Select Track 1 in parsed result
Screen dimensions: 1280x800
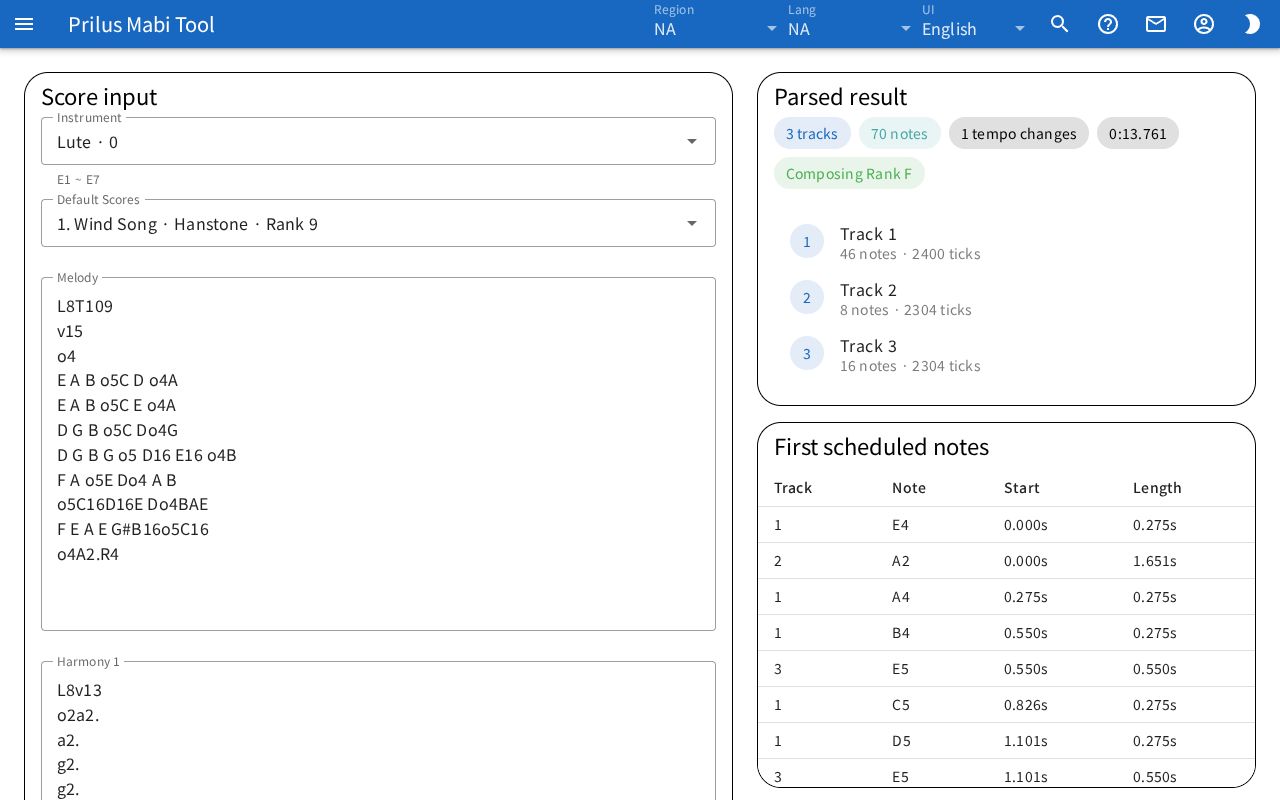pyautogui.click(x=1006, y=242)
